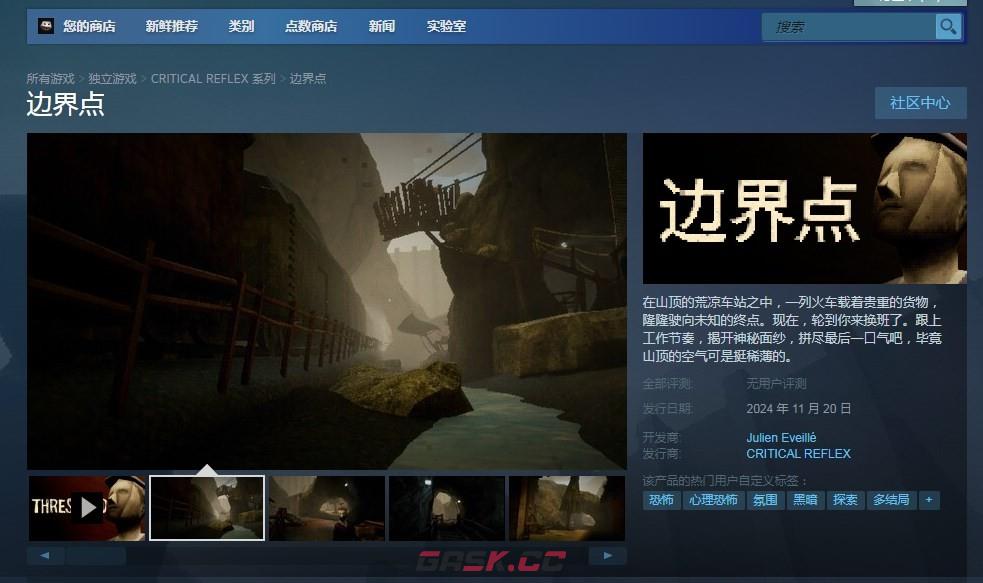The height and width of the screenshot is (583, 983).
Task: Open the 类别 categories menu
Action: tap(242, 26)
